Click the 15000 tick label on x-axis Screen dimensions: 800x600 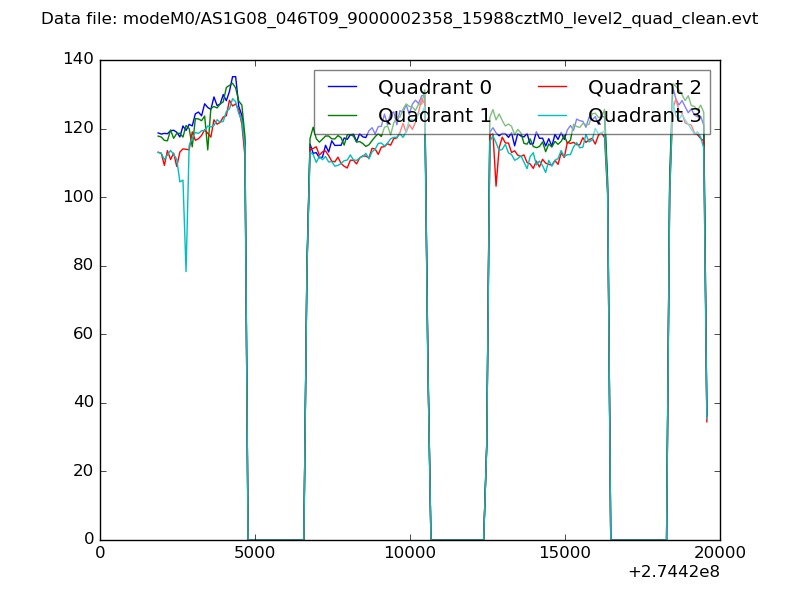(565, 553)
